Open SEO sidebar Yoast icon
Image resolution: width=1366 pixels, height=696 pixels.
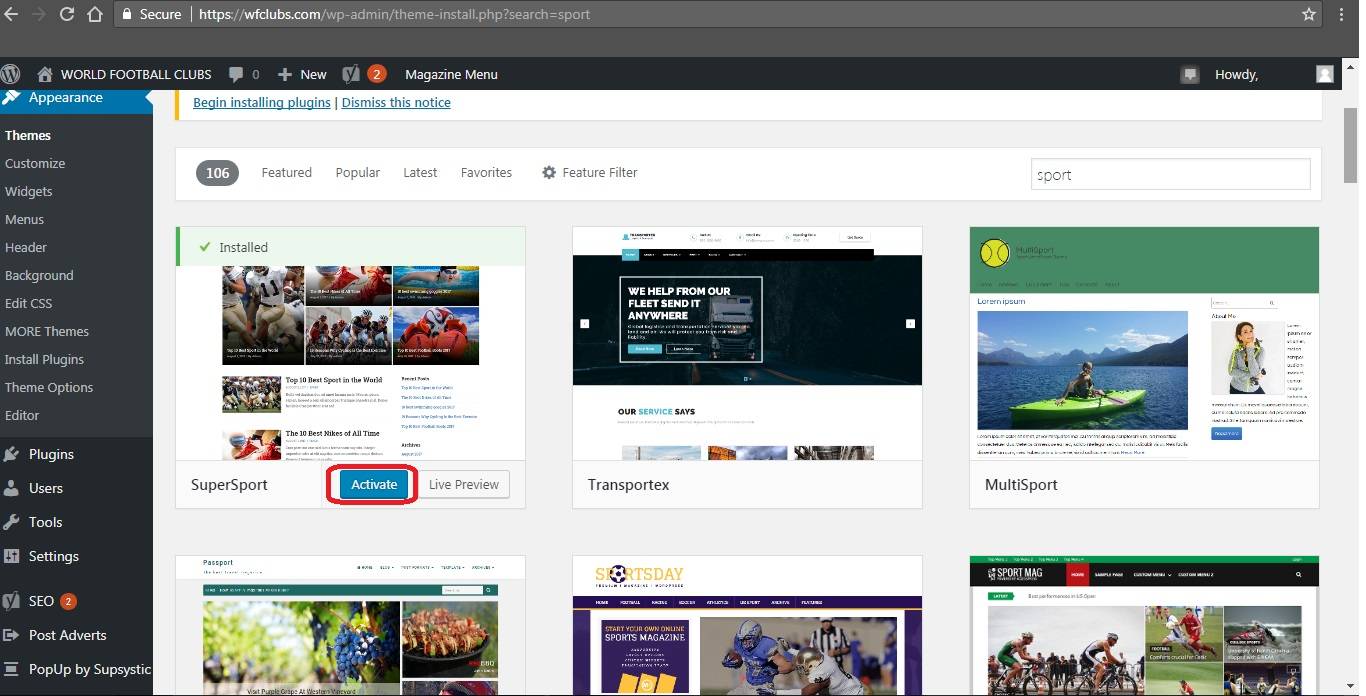click(x=11, y=601)
